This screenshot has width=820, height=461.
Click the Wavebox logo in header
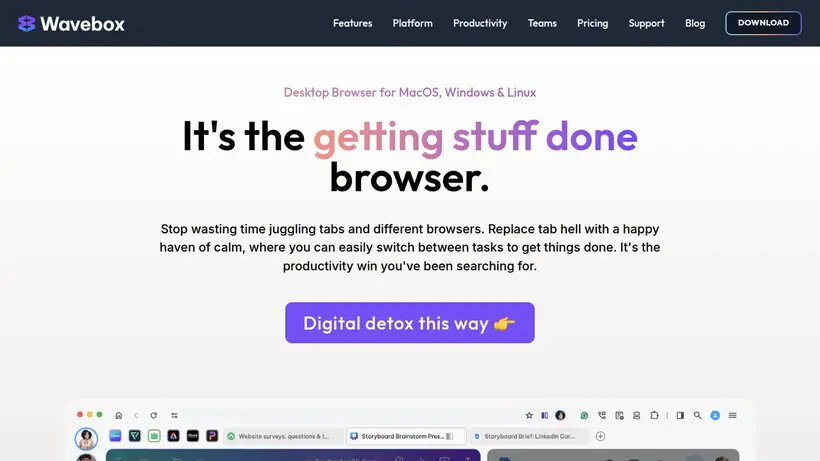(x=71, y=24)
